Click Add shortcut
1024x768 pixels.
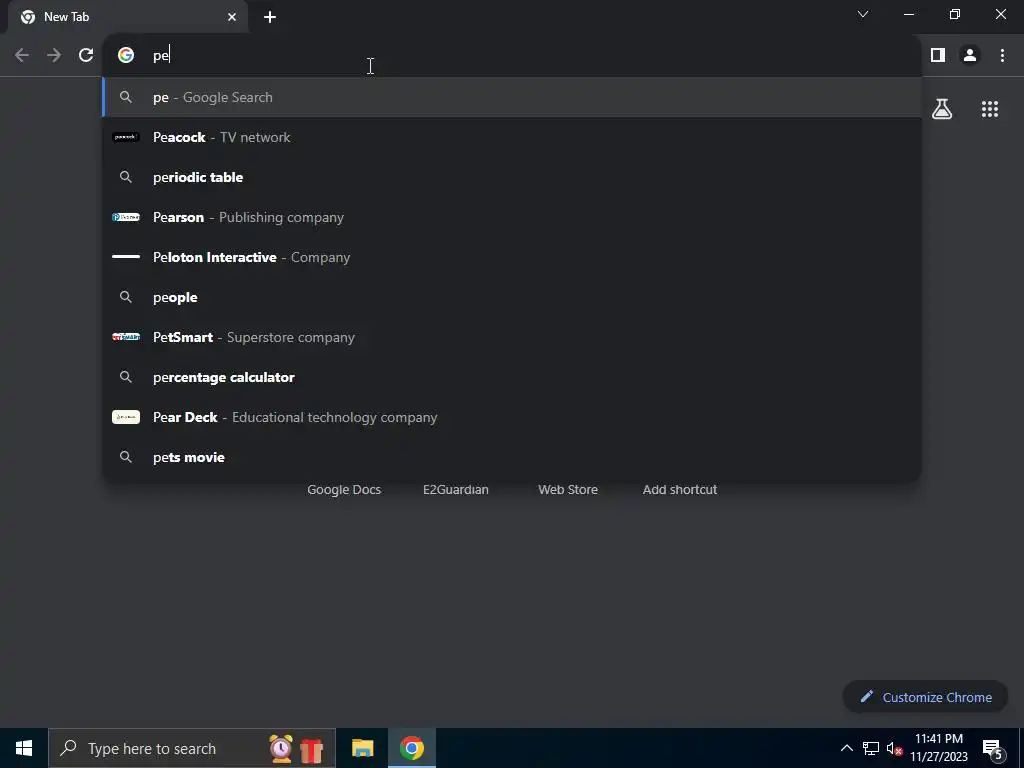tap(680, 490)
